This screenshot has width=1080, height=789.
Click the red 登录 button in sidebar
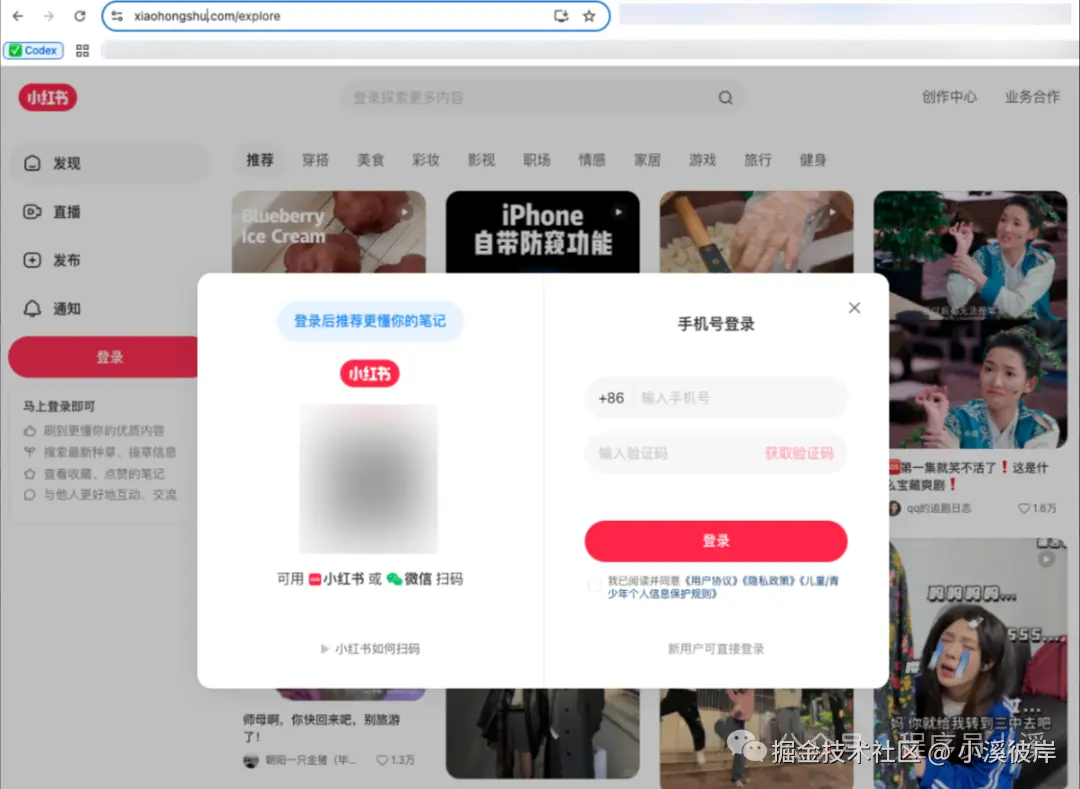[103, 357]
